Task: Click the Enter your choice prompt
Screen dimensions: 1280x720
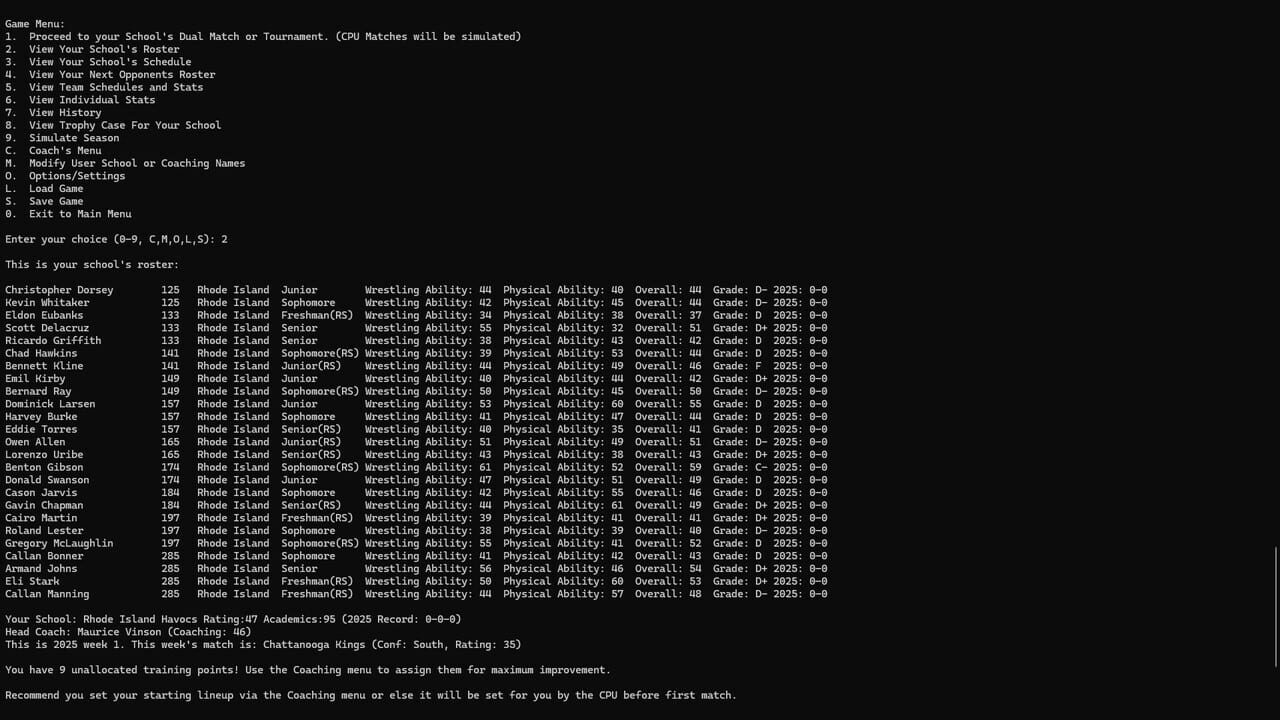Action: 115,239
